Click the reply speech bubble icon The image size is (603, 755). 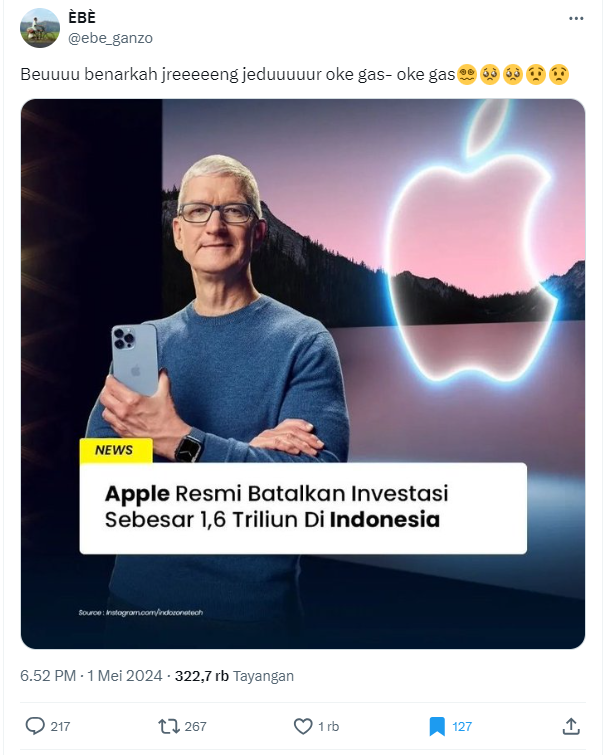35,726
